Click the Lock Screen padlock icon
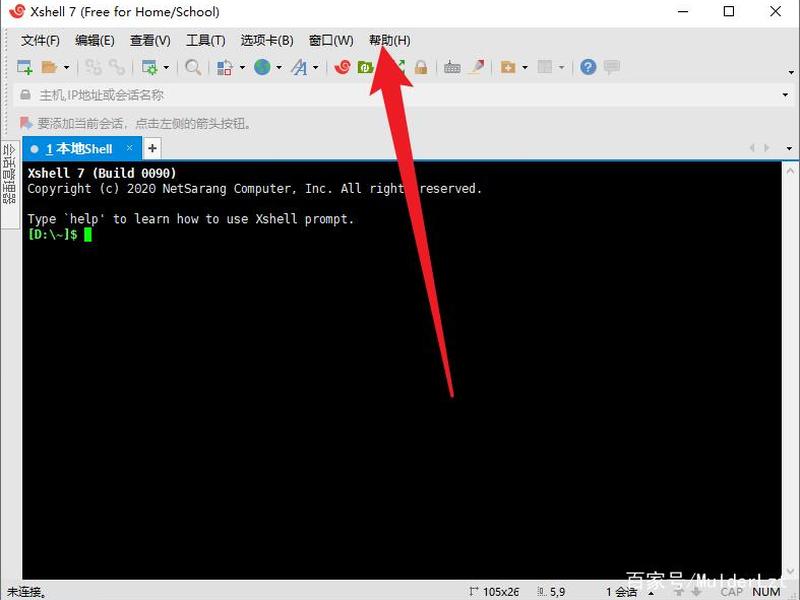Screen dimensions: 800x600 (421, 67)
